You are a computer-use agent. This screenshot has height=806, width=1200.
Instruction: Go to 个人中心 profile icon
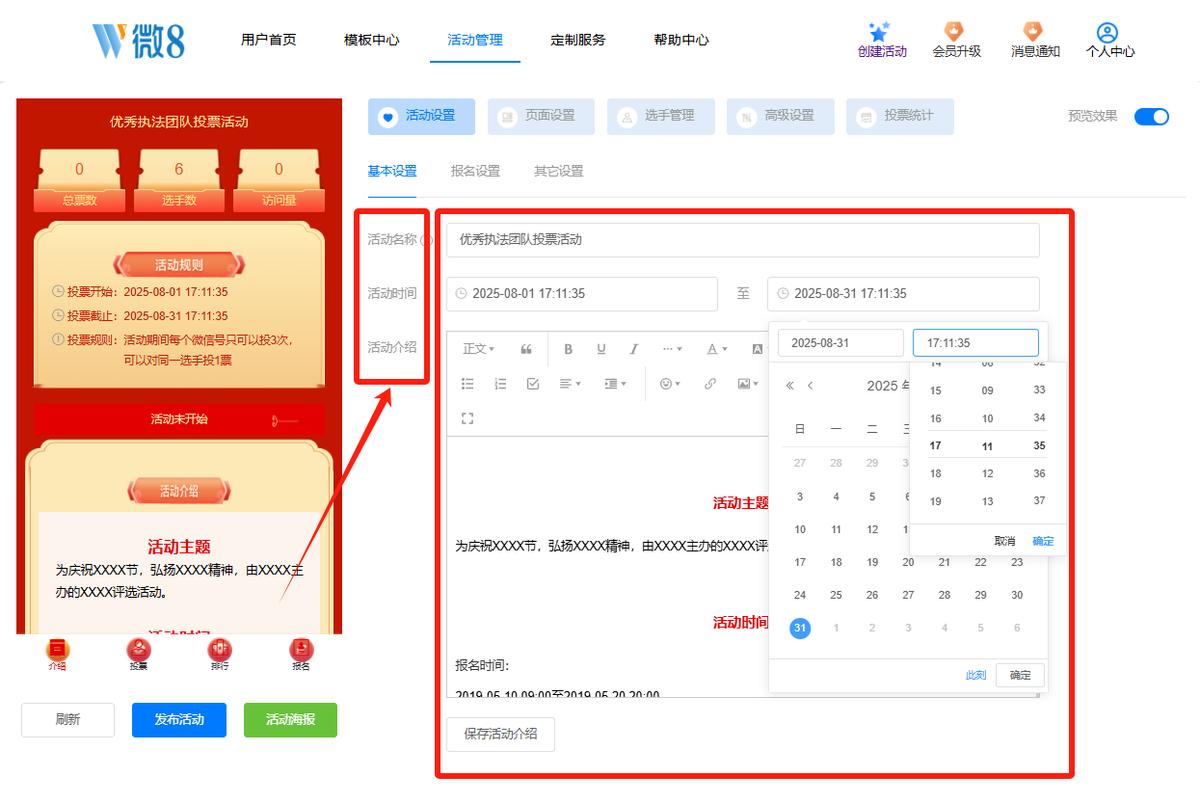[1107, 33]
